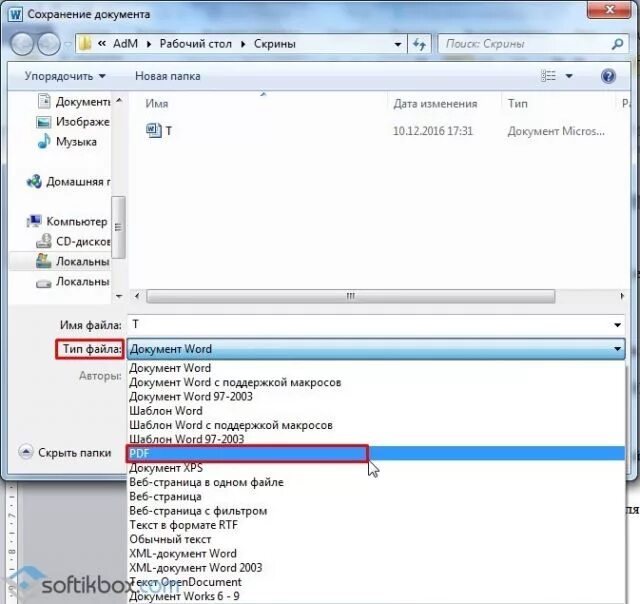The image size is (640, 604).
Task: Click the Forward navigation arrow
Action: tap(49, 44)
